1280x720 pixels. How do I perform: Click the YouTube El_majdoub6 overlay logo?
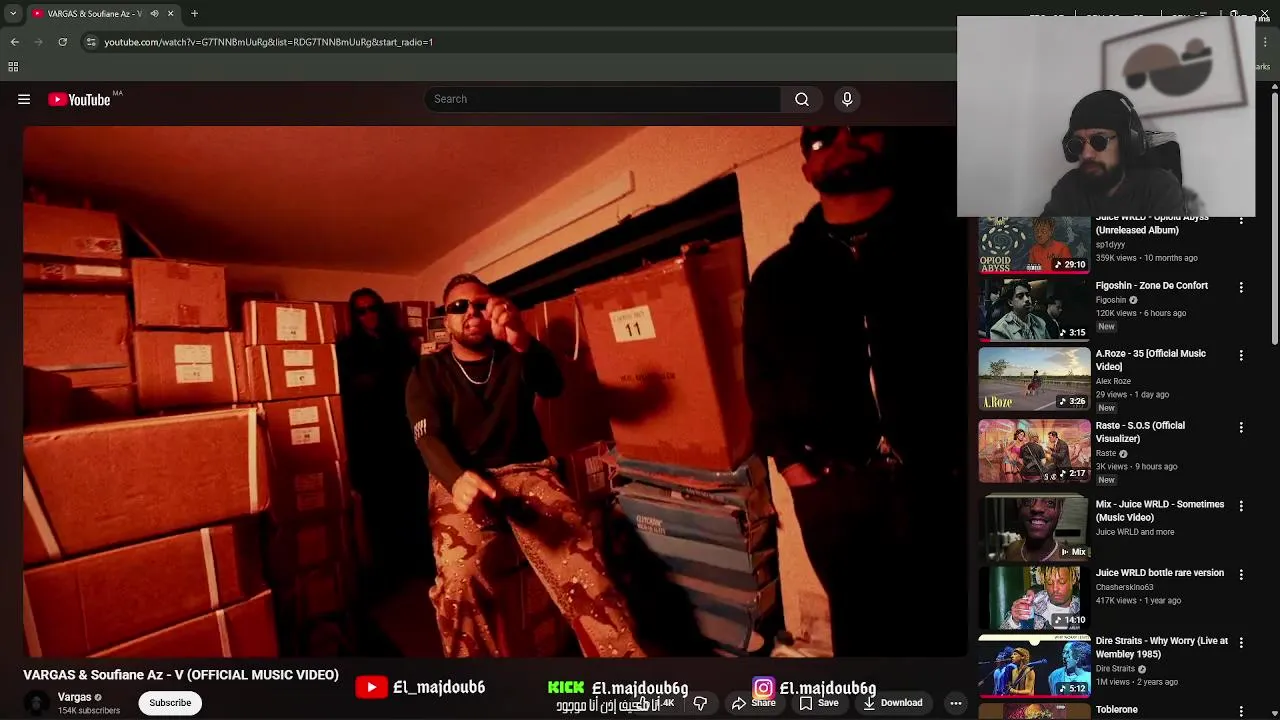pyautogui.click(x=371, y=687)
